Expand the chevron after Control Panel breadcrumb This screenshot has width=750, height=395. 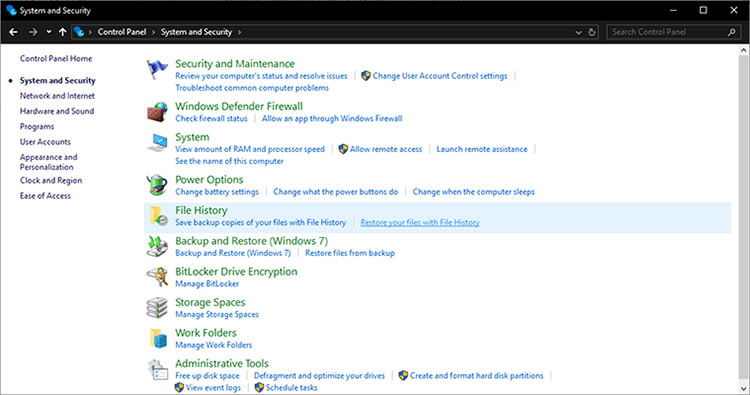[x=154, y=33]
